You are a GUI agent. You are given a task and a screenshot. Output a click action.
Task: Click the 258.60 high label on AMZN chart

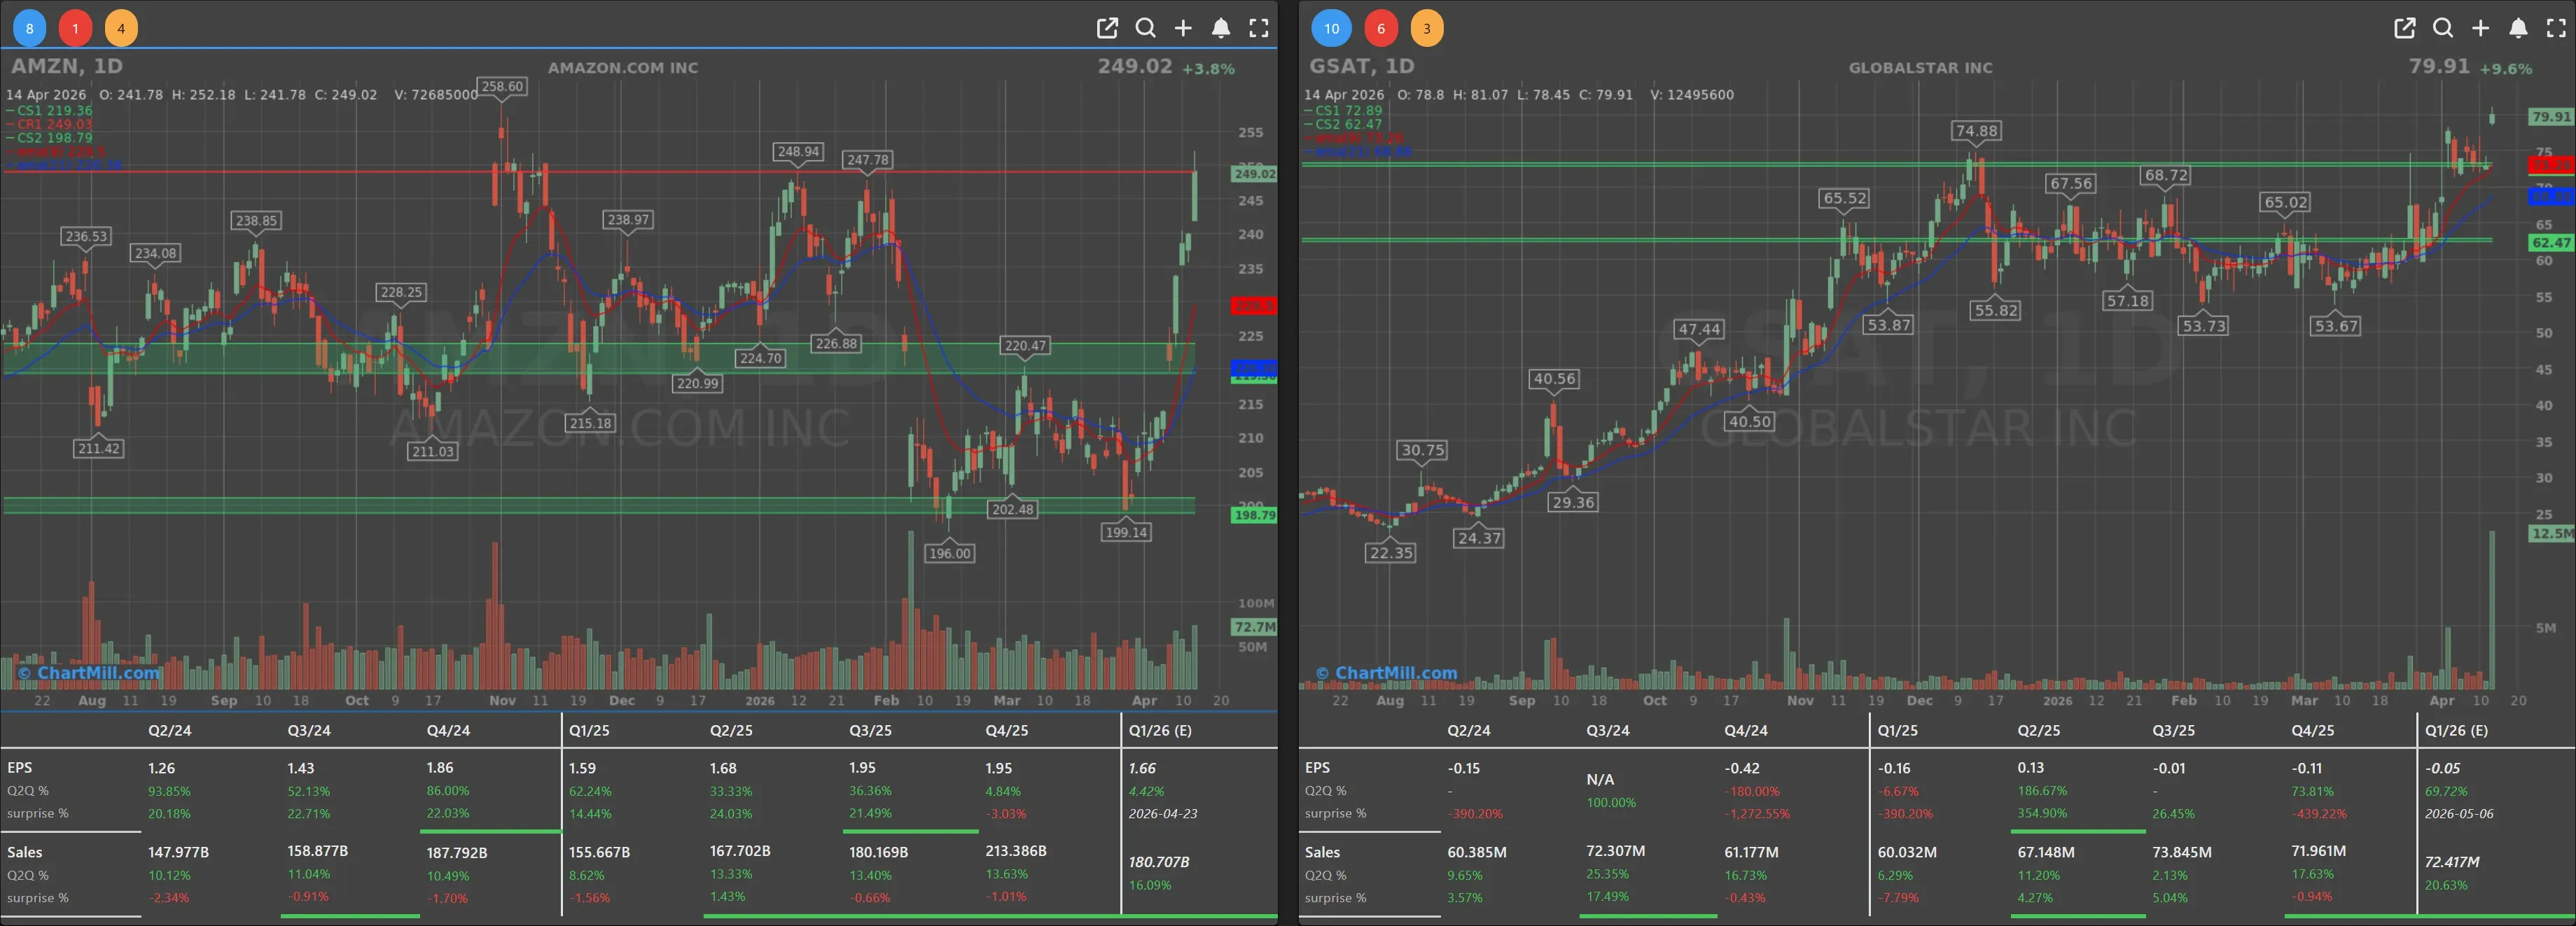(502, 86)
